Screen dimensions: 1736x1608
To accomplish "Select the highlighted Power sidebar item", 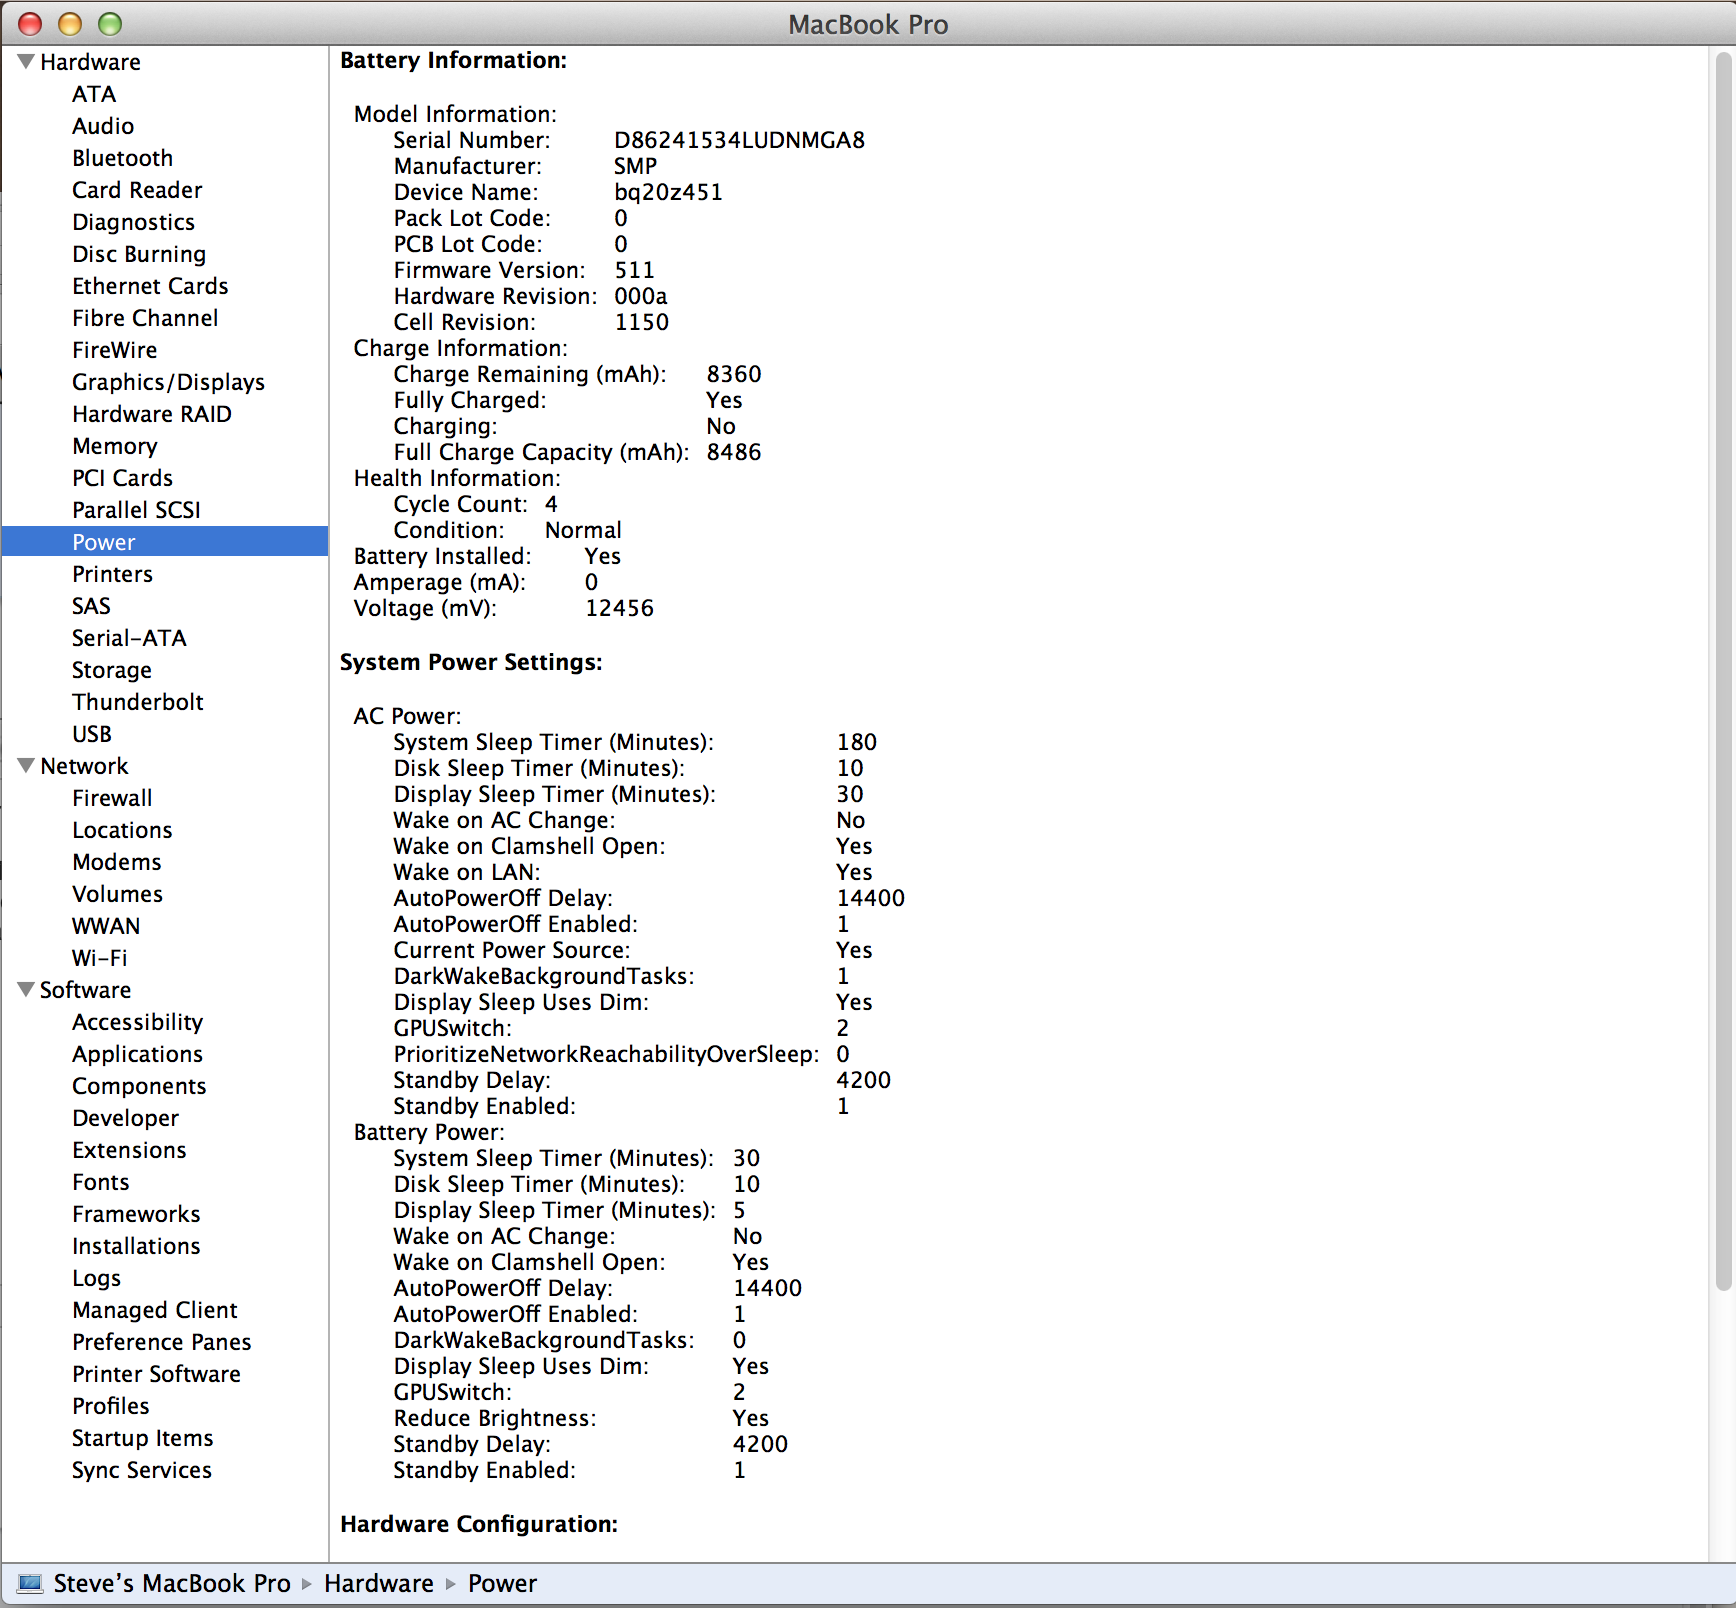I will (x=165, y=542).
